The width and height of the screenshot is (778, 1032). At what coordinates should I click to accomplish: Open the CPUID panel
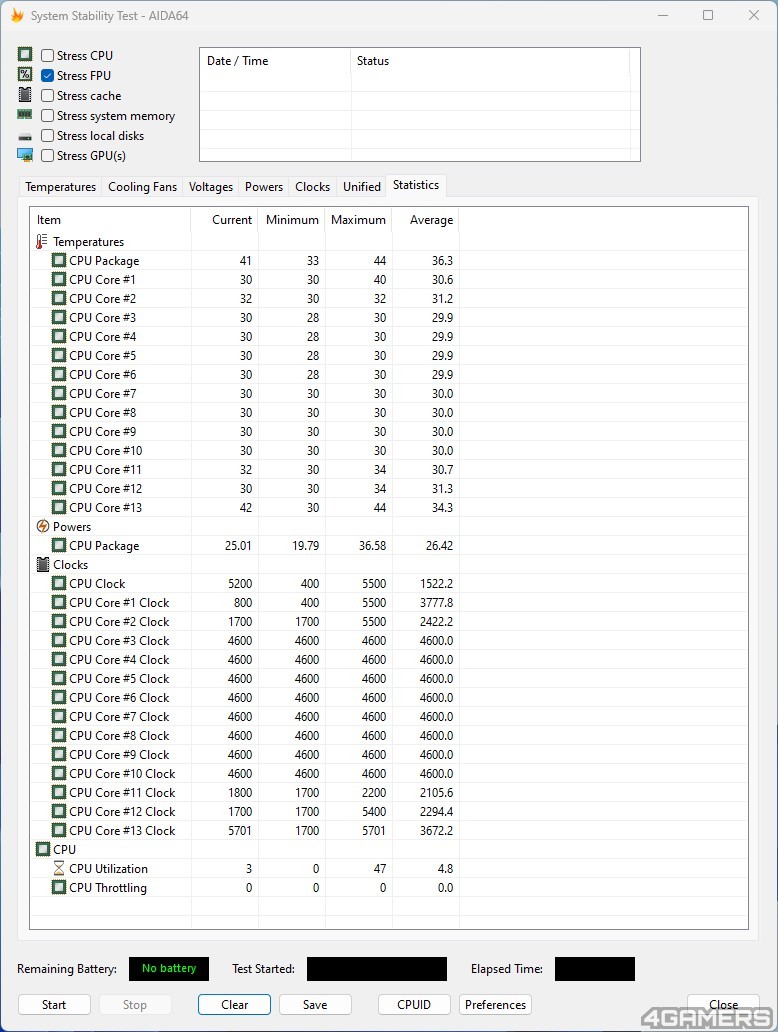pyautogui.click(x=414, y=1005)
